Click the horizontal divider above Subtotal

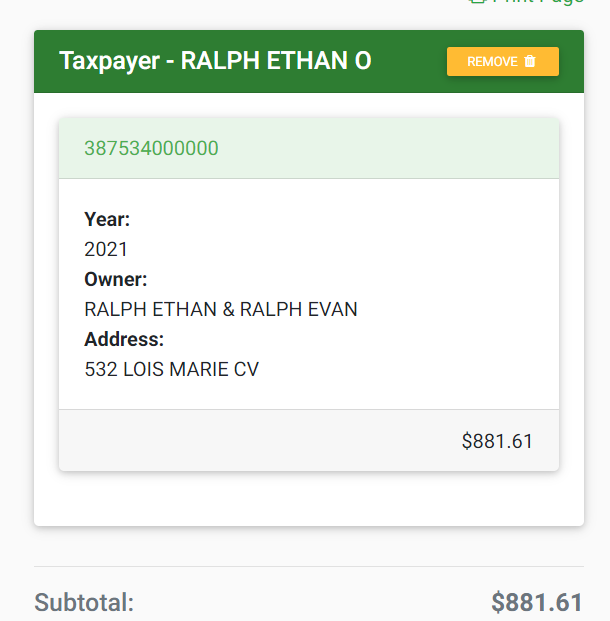coord(309,566)
